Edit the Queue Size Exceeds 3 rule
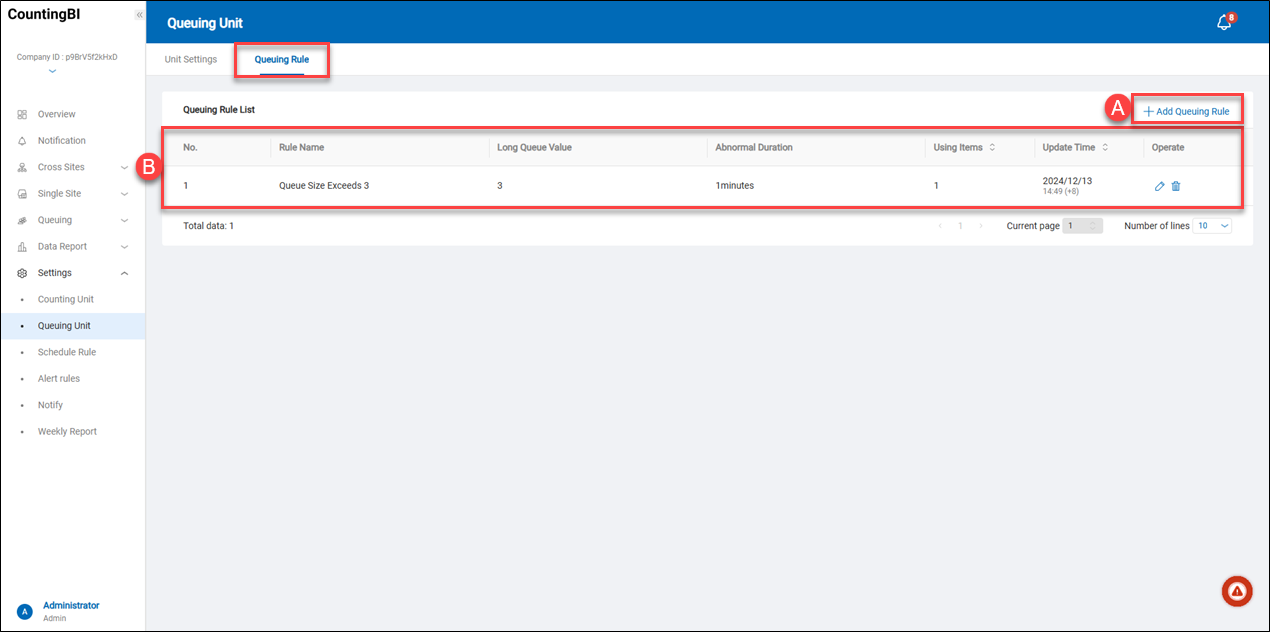The width and height of the screenshot is (1270, 632). pos(1159,186)
